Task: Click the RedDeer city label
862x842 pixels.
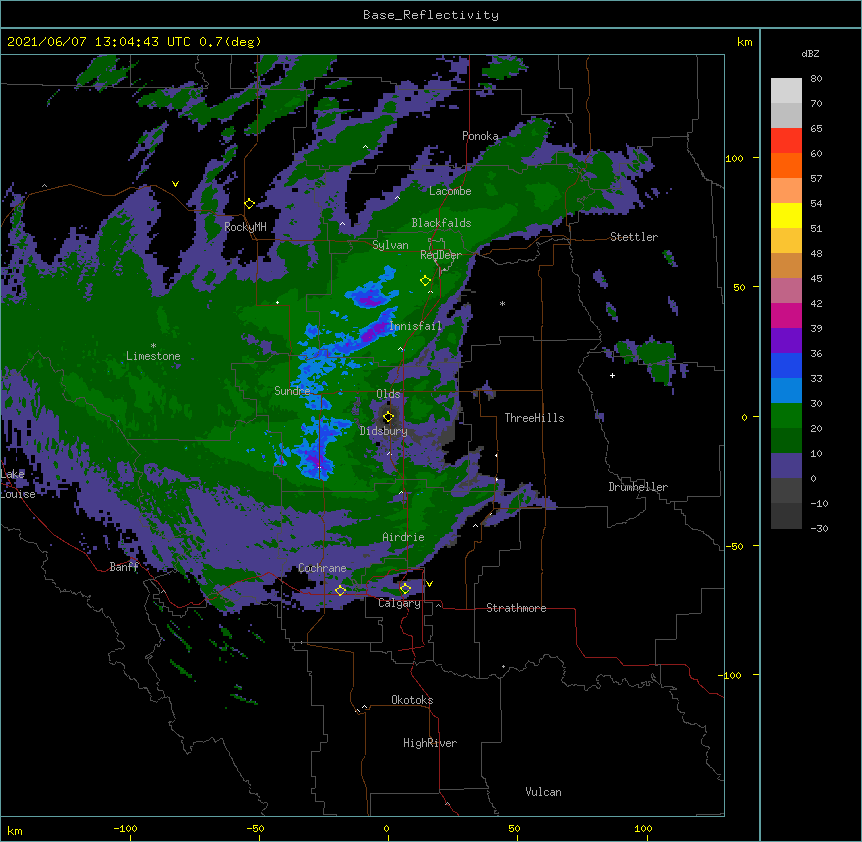Action: (x=441, y=255)
